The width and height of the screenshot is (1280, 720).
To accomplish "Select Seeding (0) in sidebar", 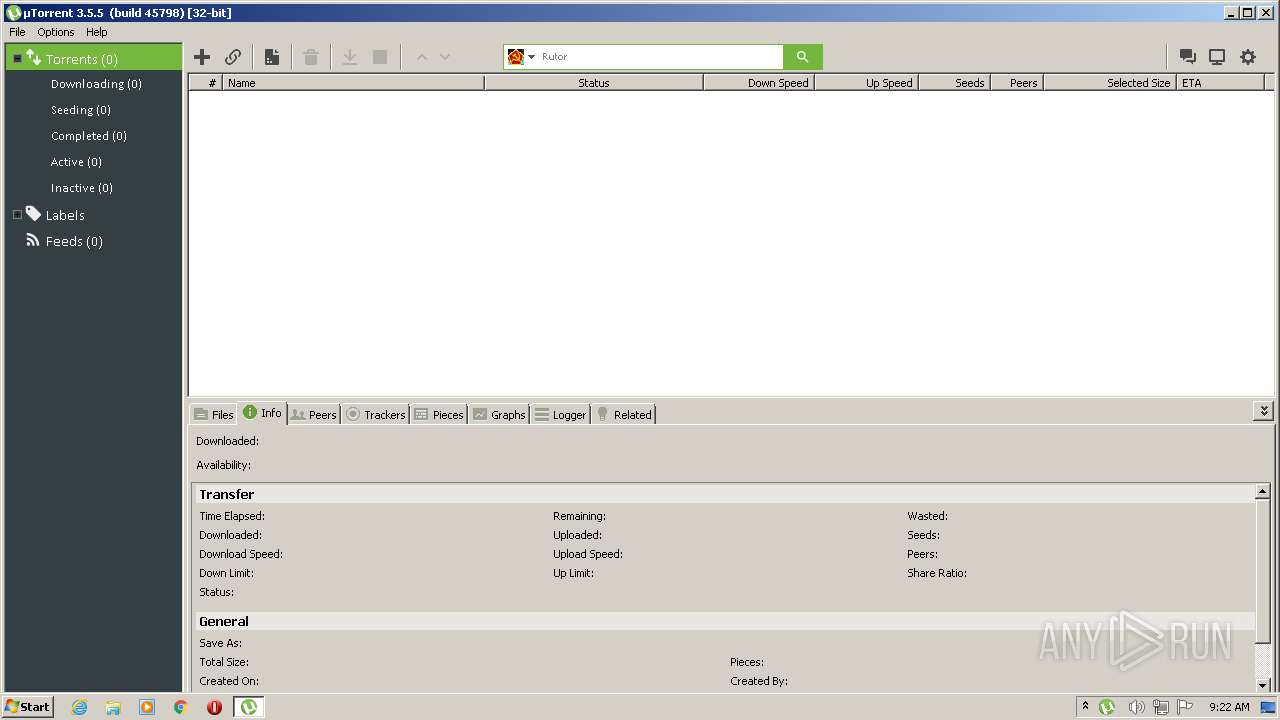I will point(81,110).
